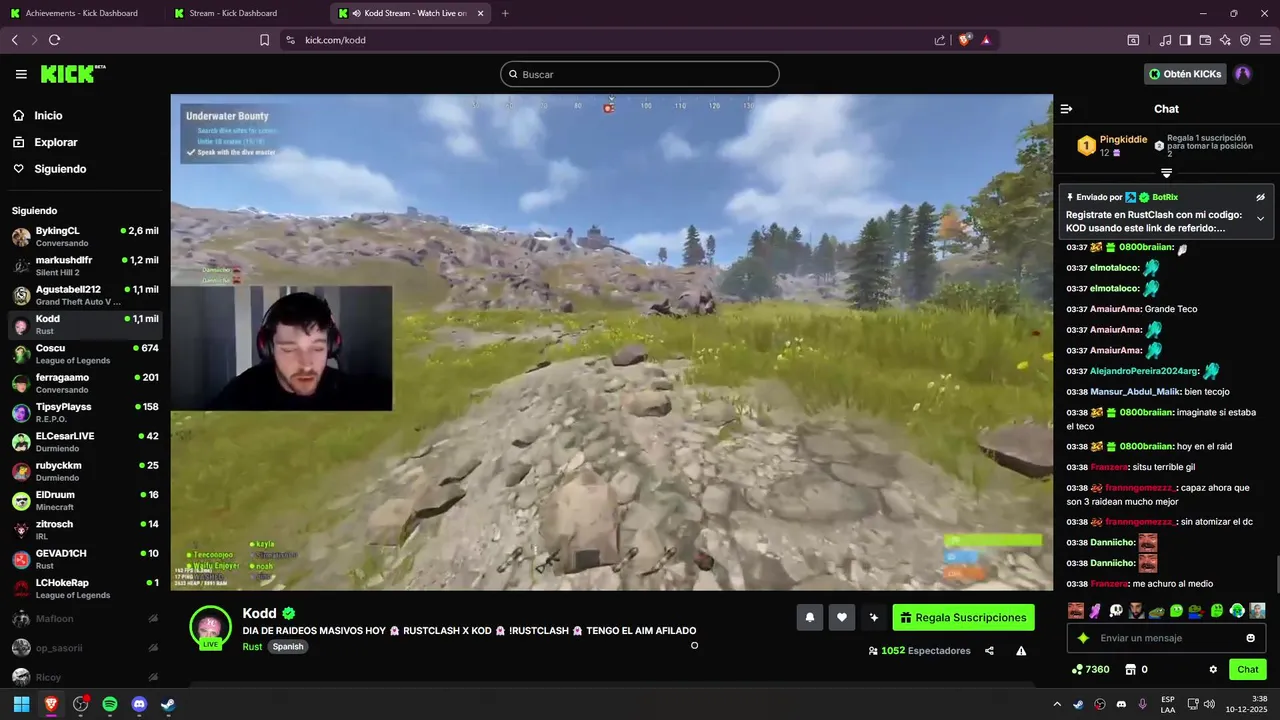Open chat settings gear

click(1213, 670)
